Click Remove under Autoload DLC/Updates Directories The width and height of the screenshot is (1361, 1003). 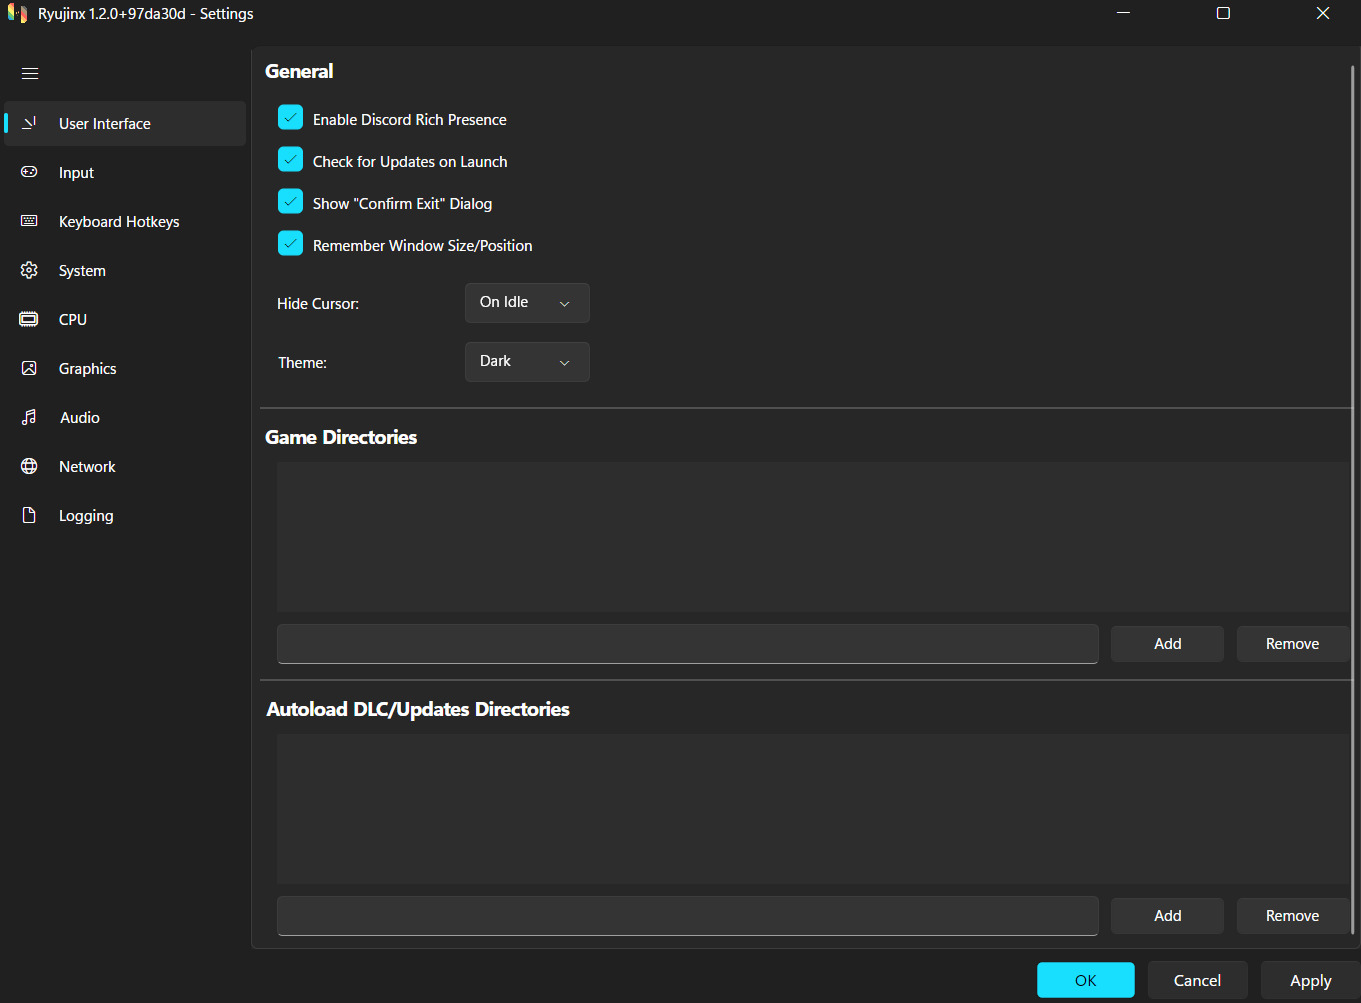(1293, 916)
